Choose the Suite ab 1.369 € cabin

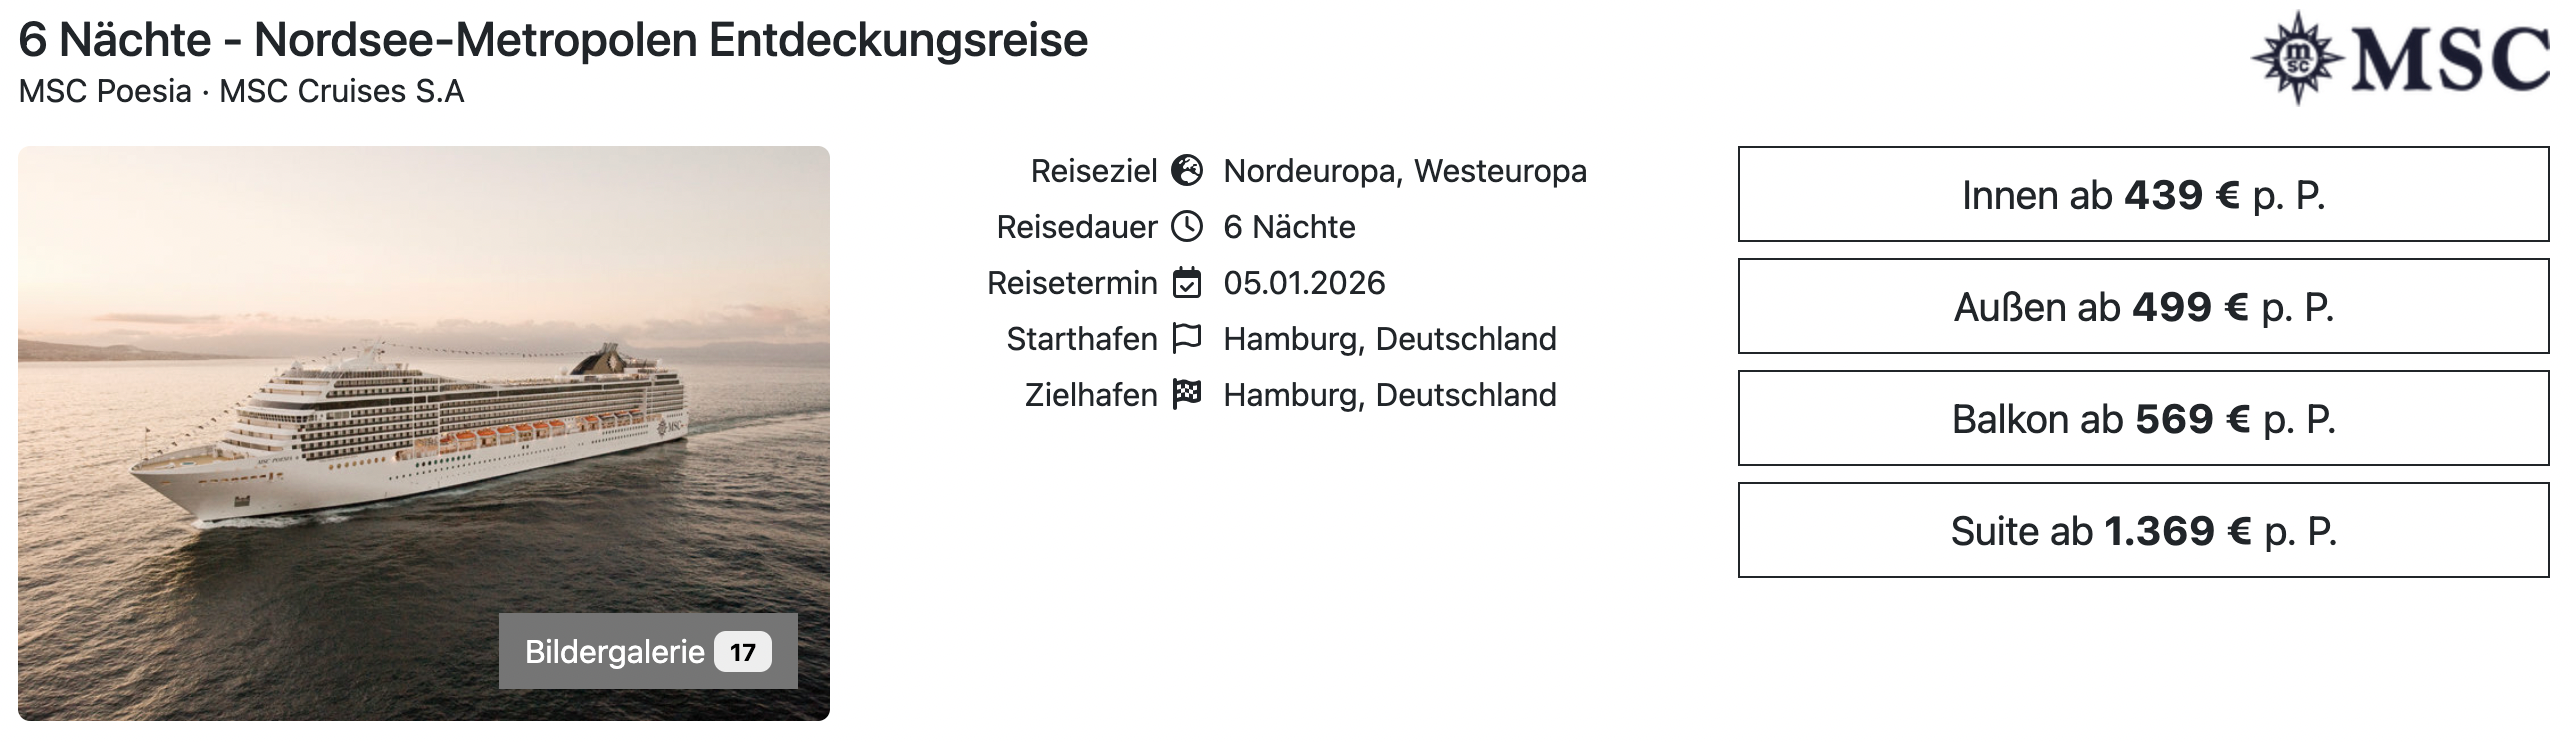(x=2143, y=531)
